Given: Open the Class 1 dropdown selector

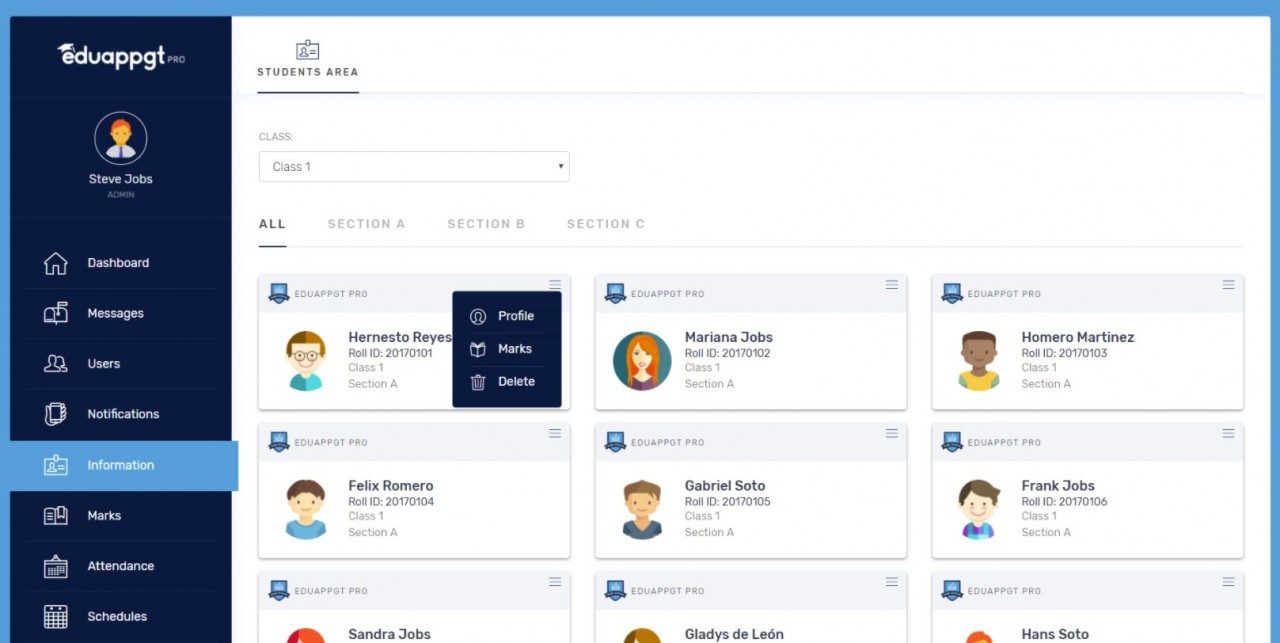Looking at the screenshot, I should pyautogui.click(x=414, y=167).
